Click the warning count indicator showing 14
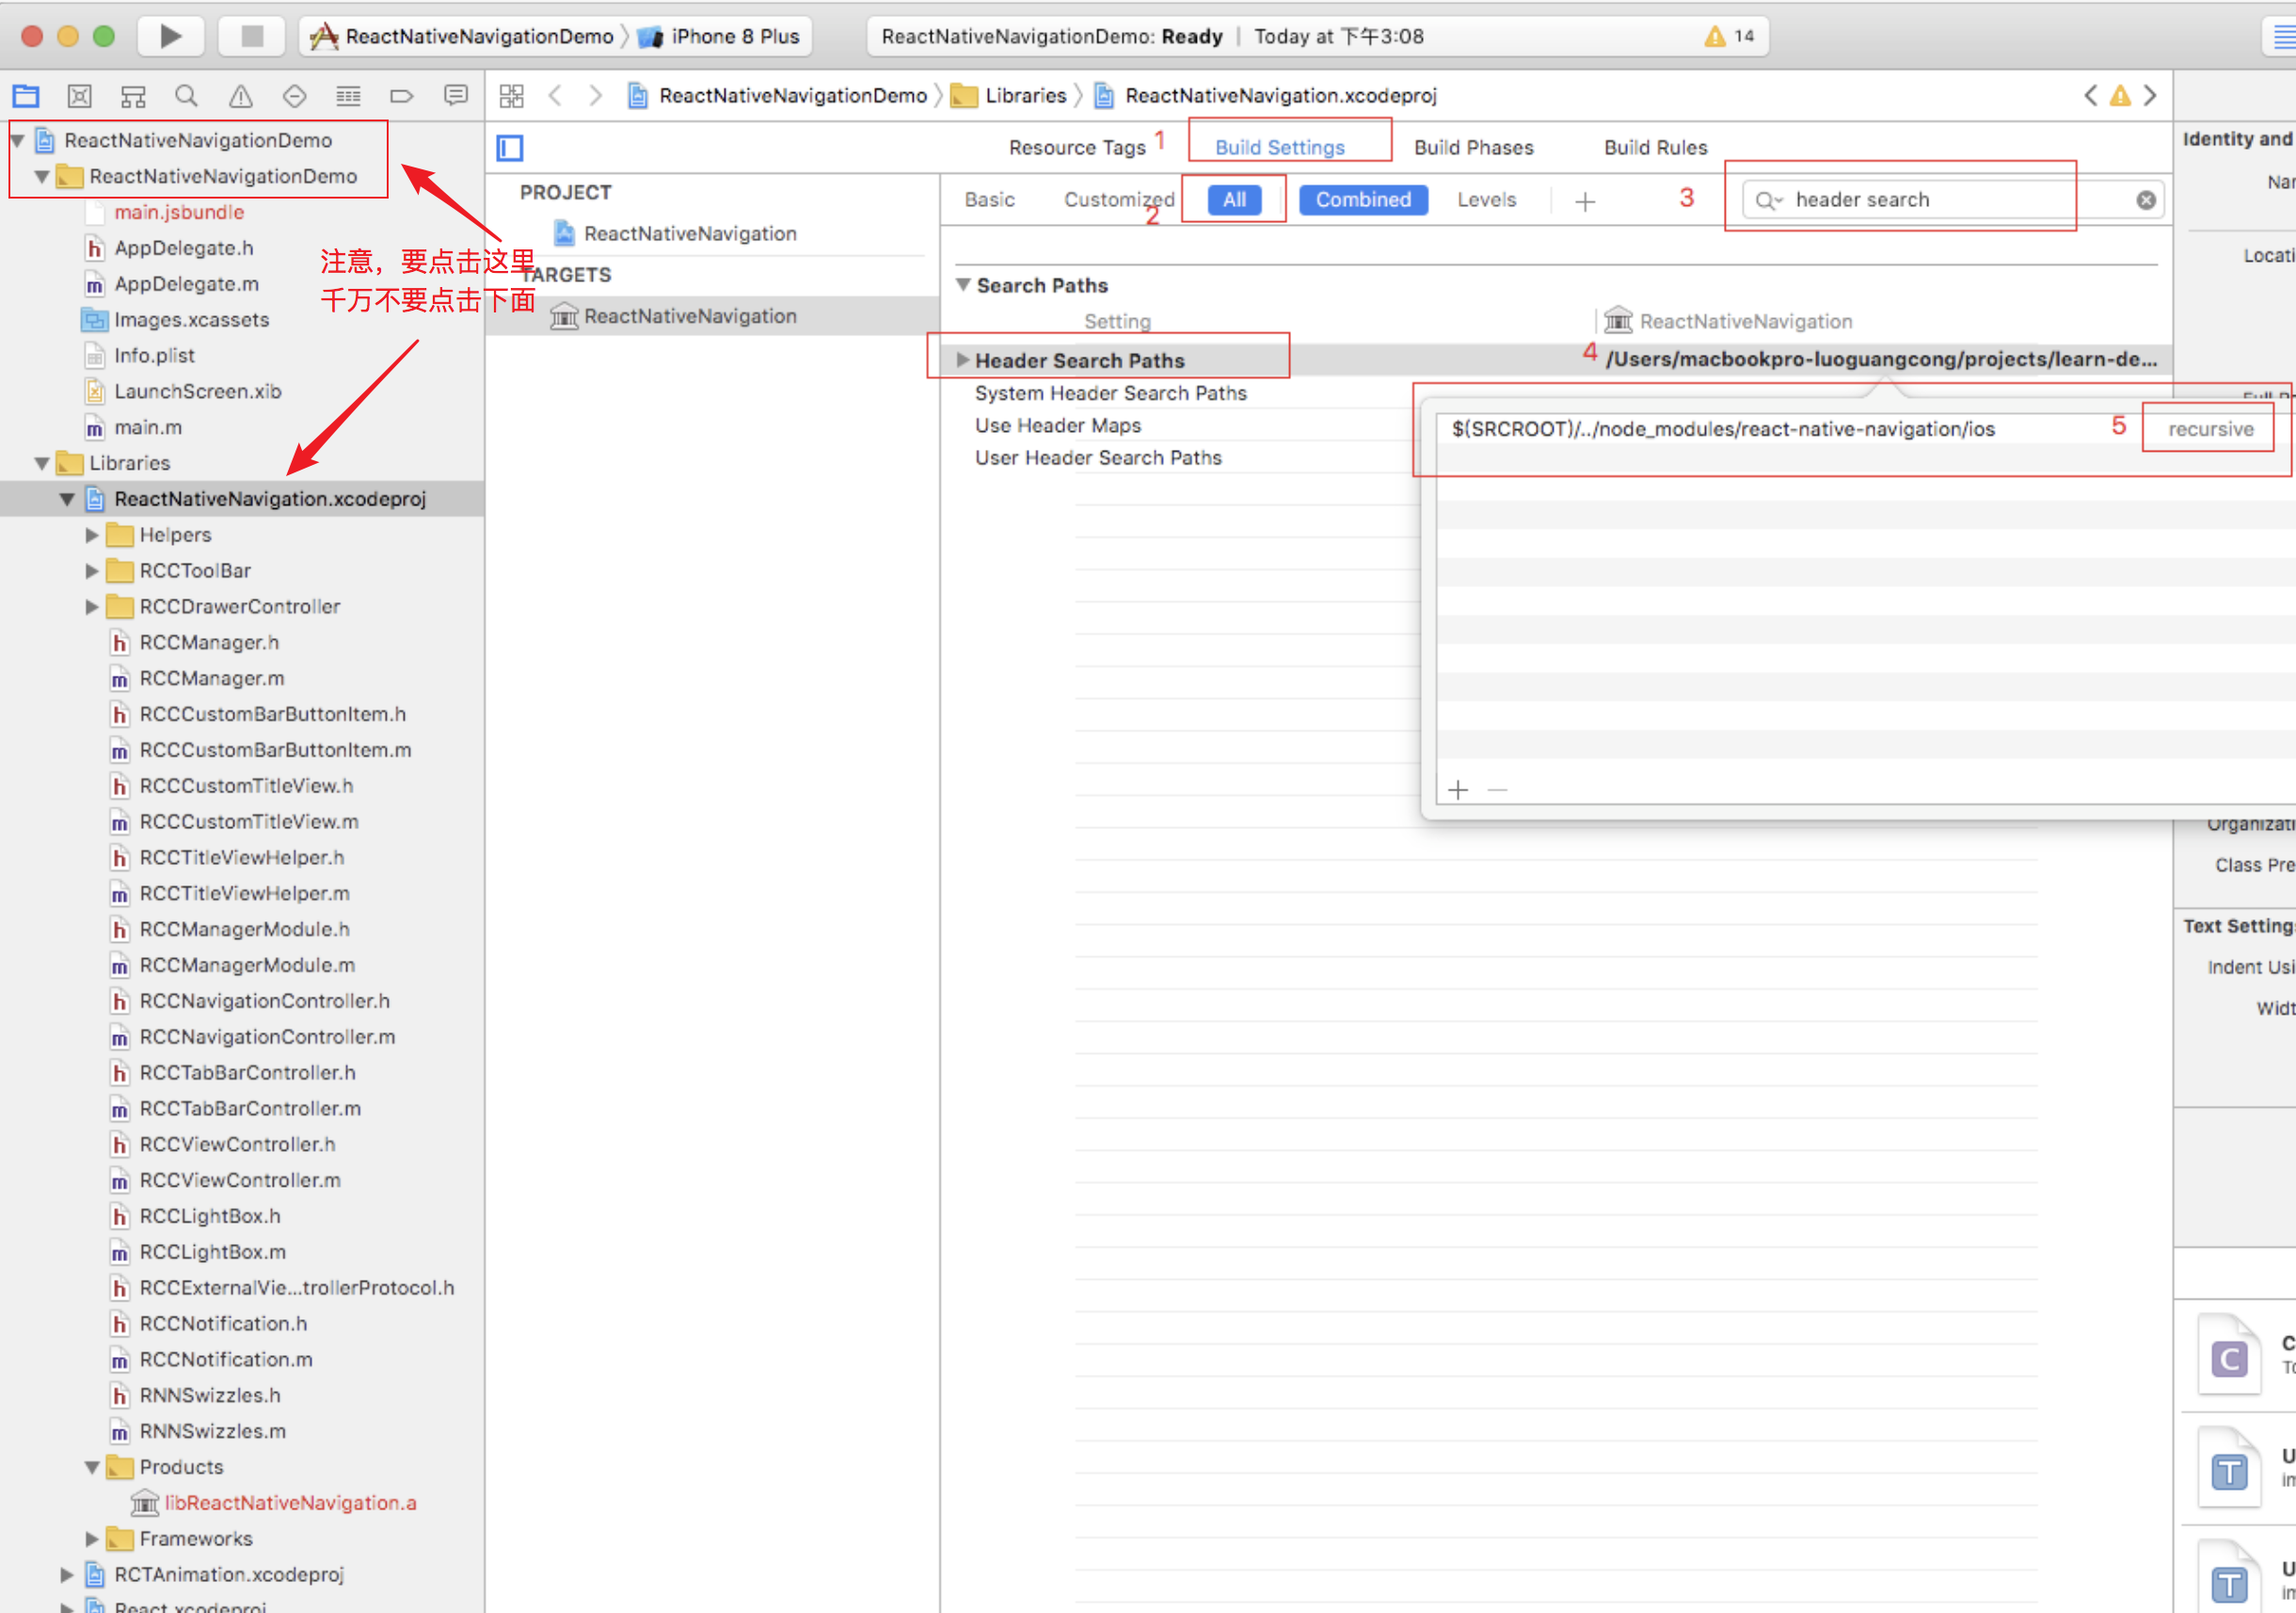The width and height of the screenshot is (2296, 1613). pos(1730,36)
